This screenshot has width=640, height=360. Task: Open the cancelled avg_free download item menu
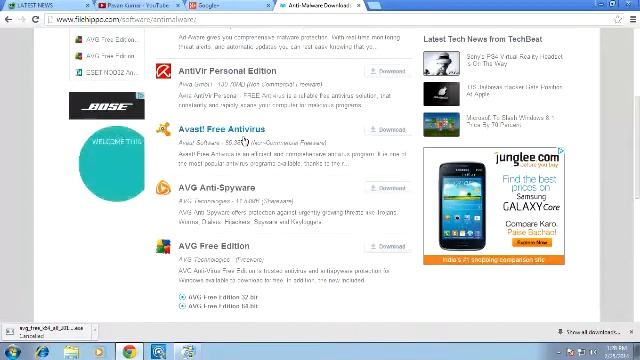95,330
